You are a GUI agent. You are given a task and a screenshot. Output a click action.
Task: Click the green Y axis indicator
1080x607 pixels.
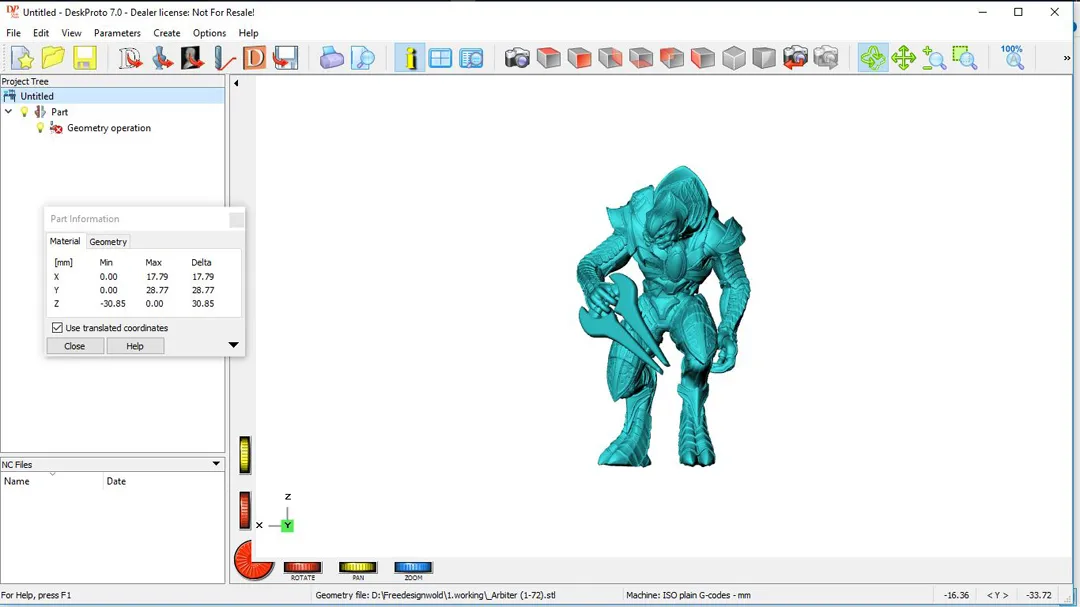pyautogui.click(x=287, y=526)
